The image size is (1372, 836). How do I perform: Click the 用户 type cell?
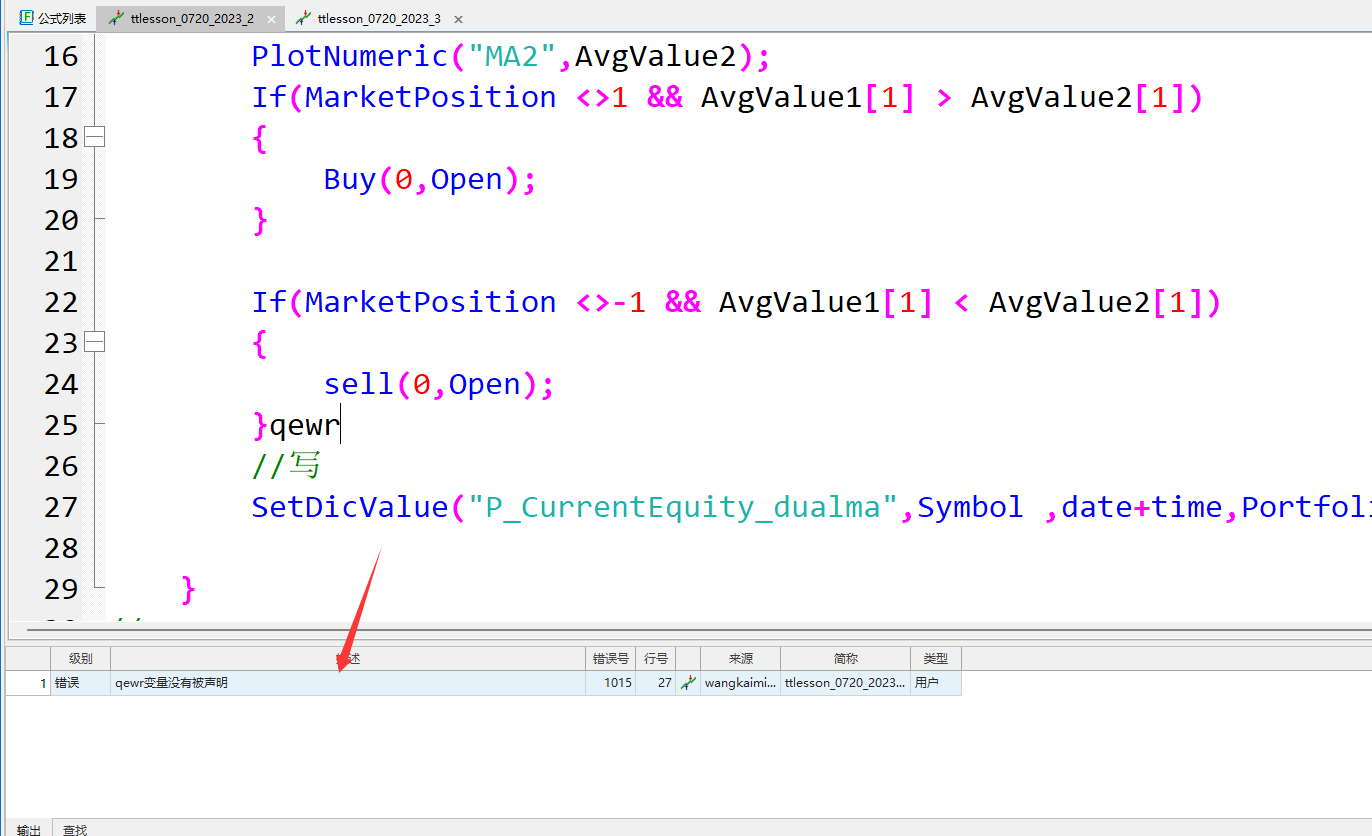tap(935, 683)
